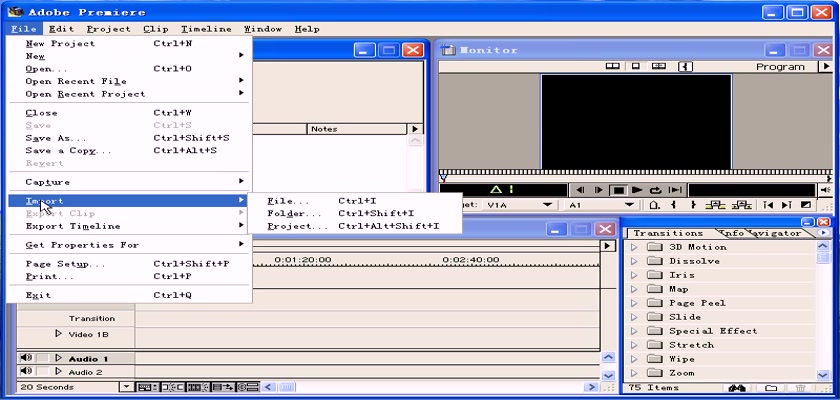The height and width of the screenshot is (400, 840).
Task: Click the Notes column header
Action: click(357, 129)
